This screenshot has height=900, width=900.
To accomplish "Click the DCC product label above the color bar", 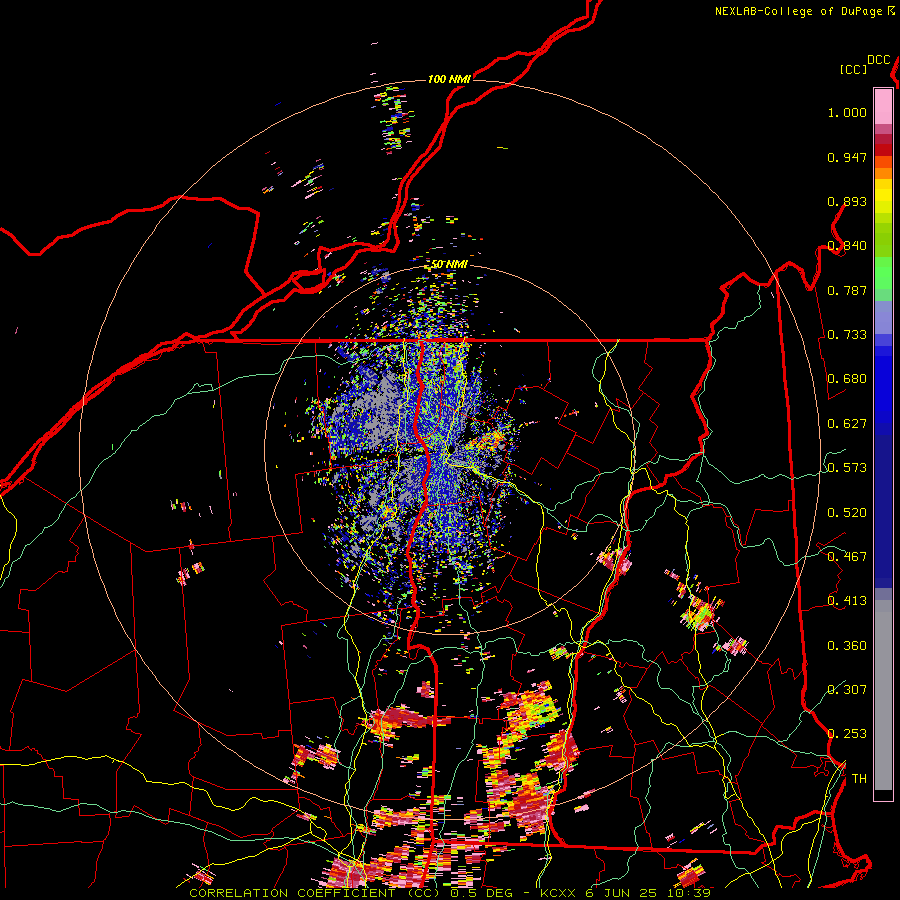I will [x=879, y=60].
